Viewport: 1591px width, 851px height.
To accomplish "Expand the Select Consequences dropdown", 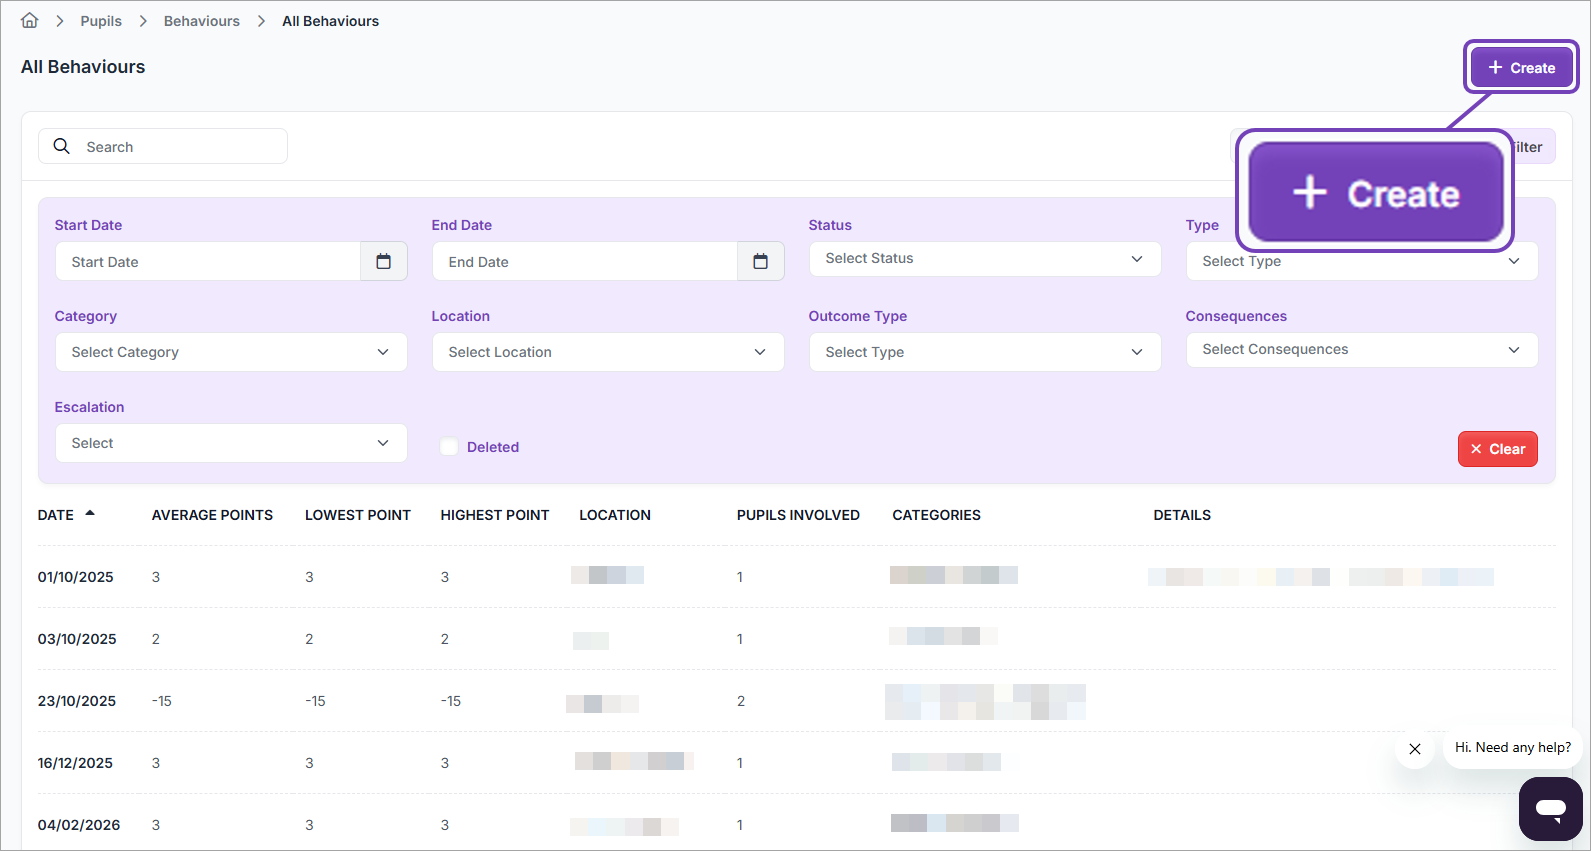I will click(1361, 350).
